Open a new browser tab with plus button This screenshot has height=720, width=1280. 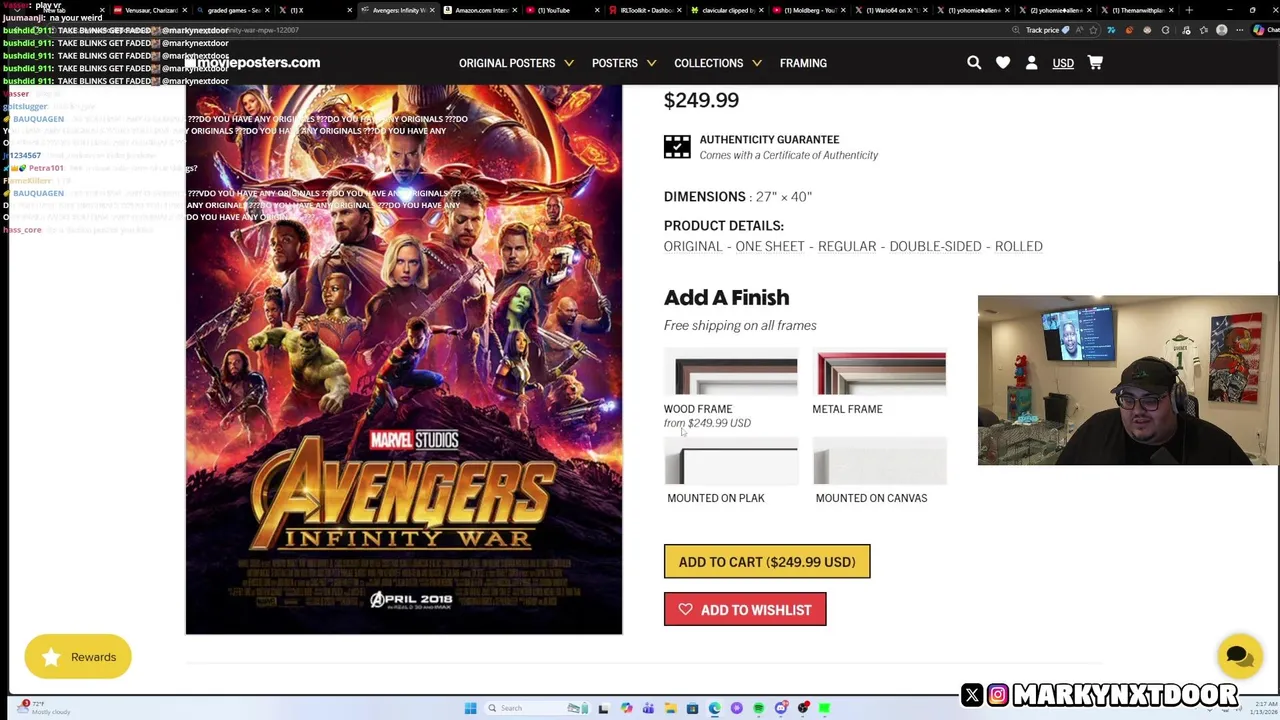(x=1188, y=10)
